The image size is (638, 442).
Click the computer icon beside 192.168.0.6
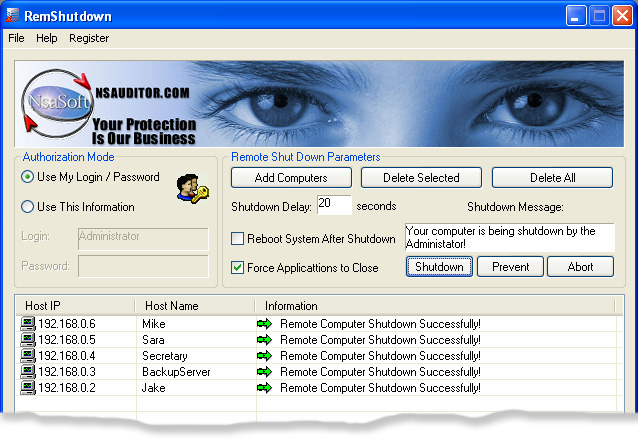pos(28,324)
